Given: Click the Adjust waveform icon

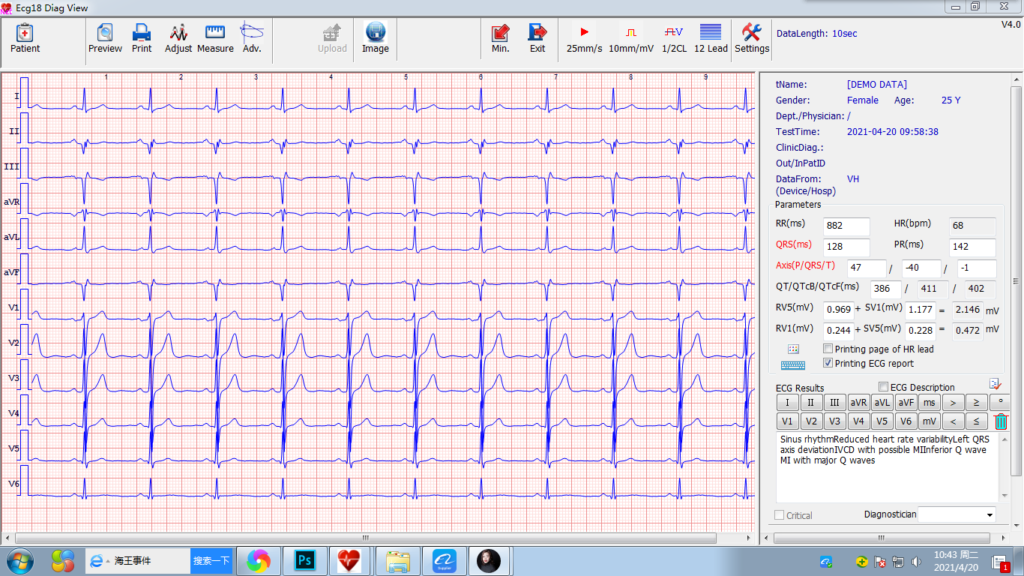Looking at the screenshot, I should (x=177, y=39).
